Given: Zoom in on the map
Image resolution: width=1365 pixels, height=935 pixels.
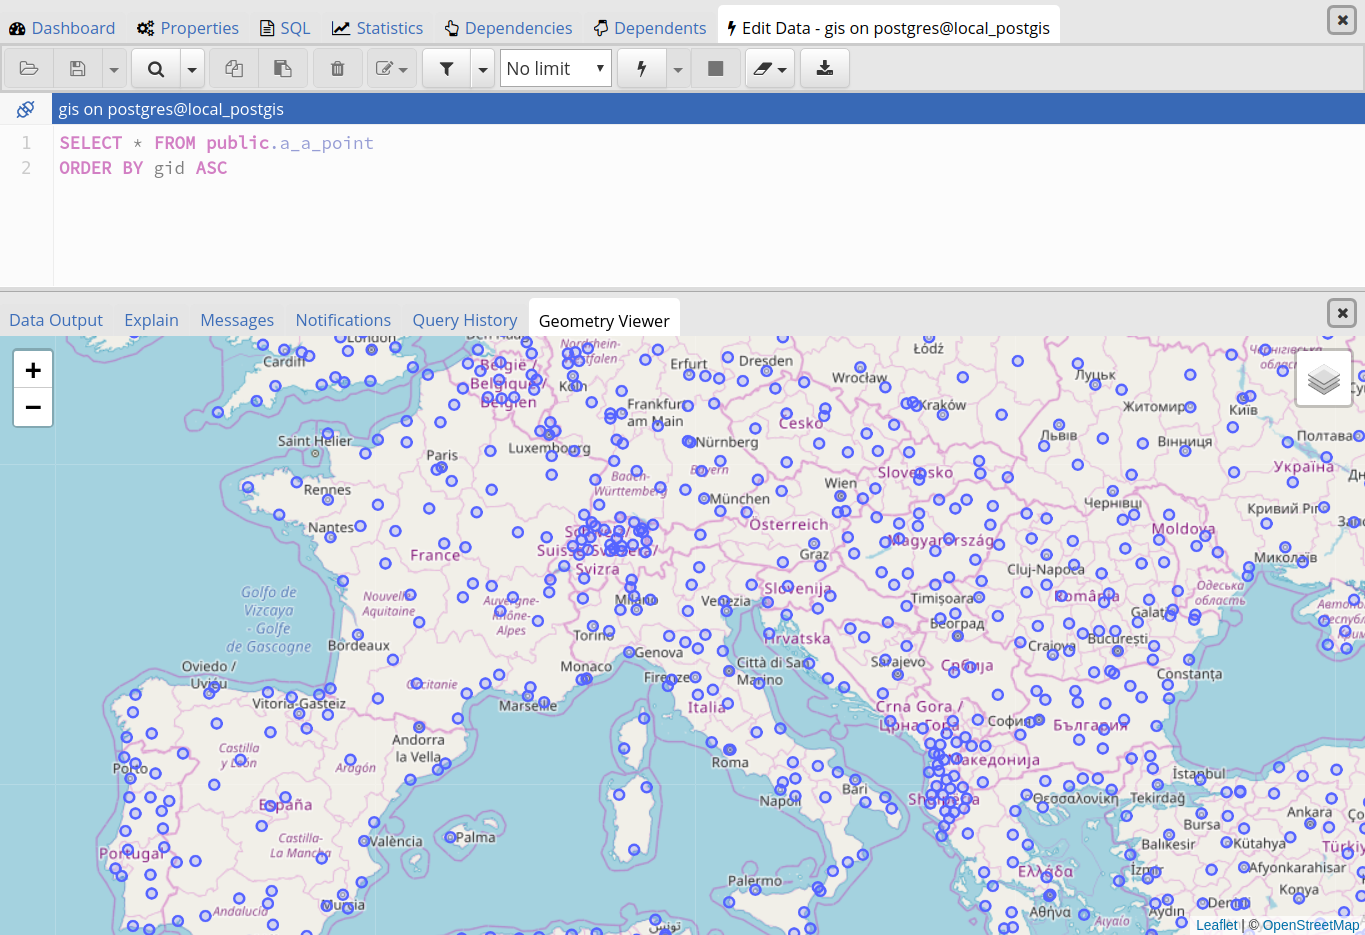Looking at the screenshot, I should [x=33, y=370].
